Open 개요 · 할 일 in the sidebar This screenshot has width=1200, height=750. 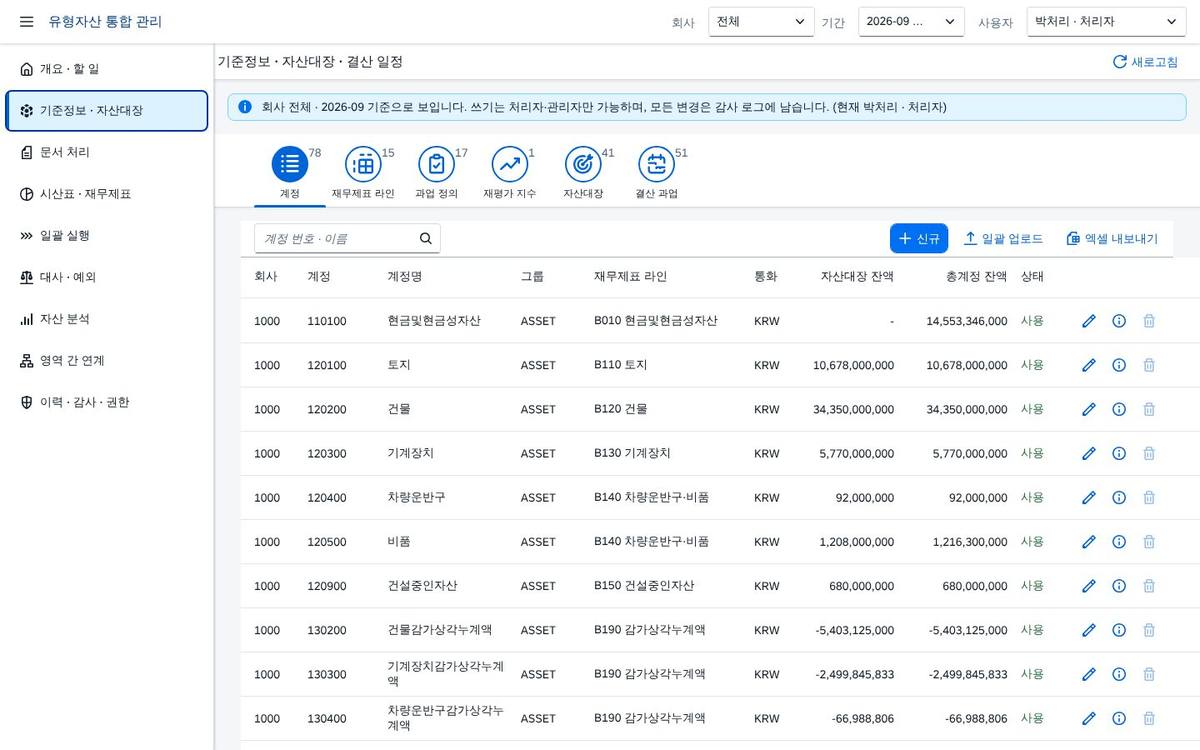coord(107,69)
